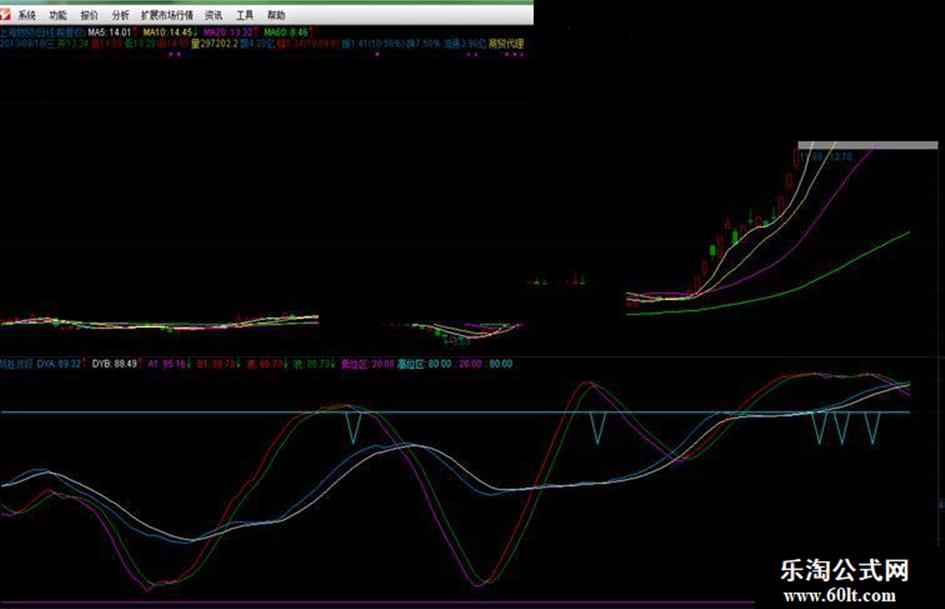Click the 低位区 20.00 label
The image size is (945, 609).
tap(368, 364)
